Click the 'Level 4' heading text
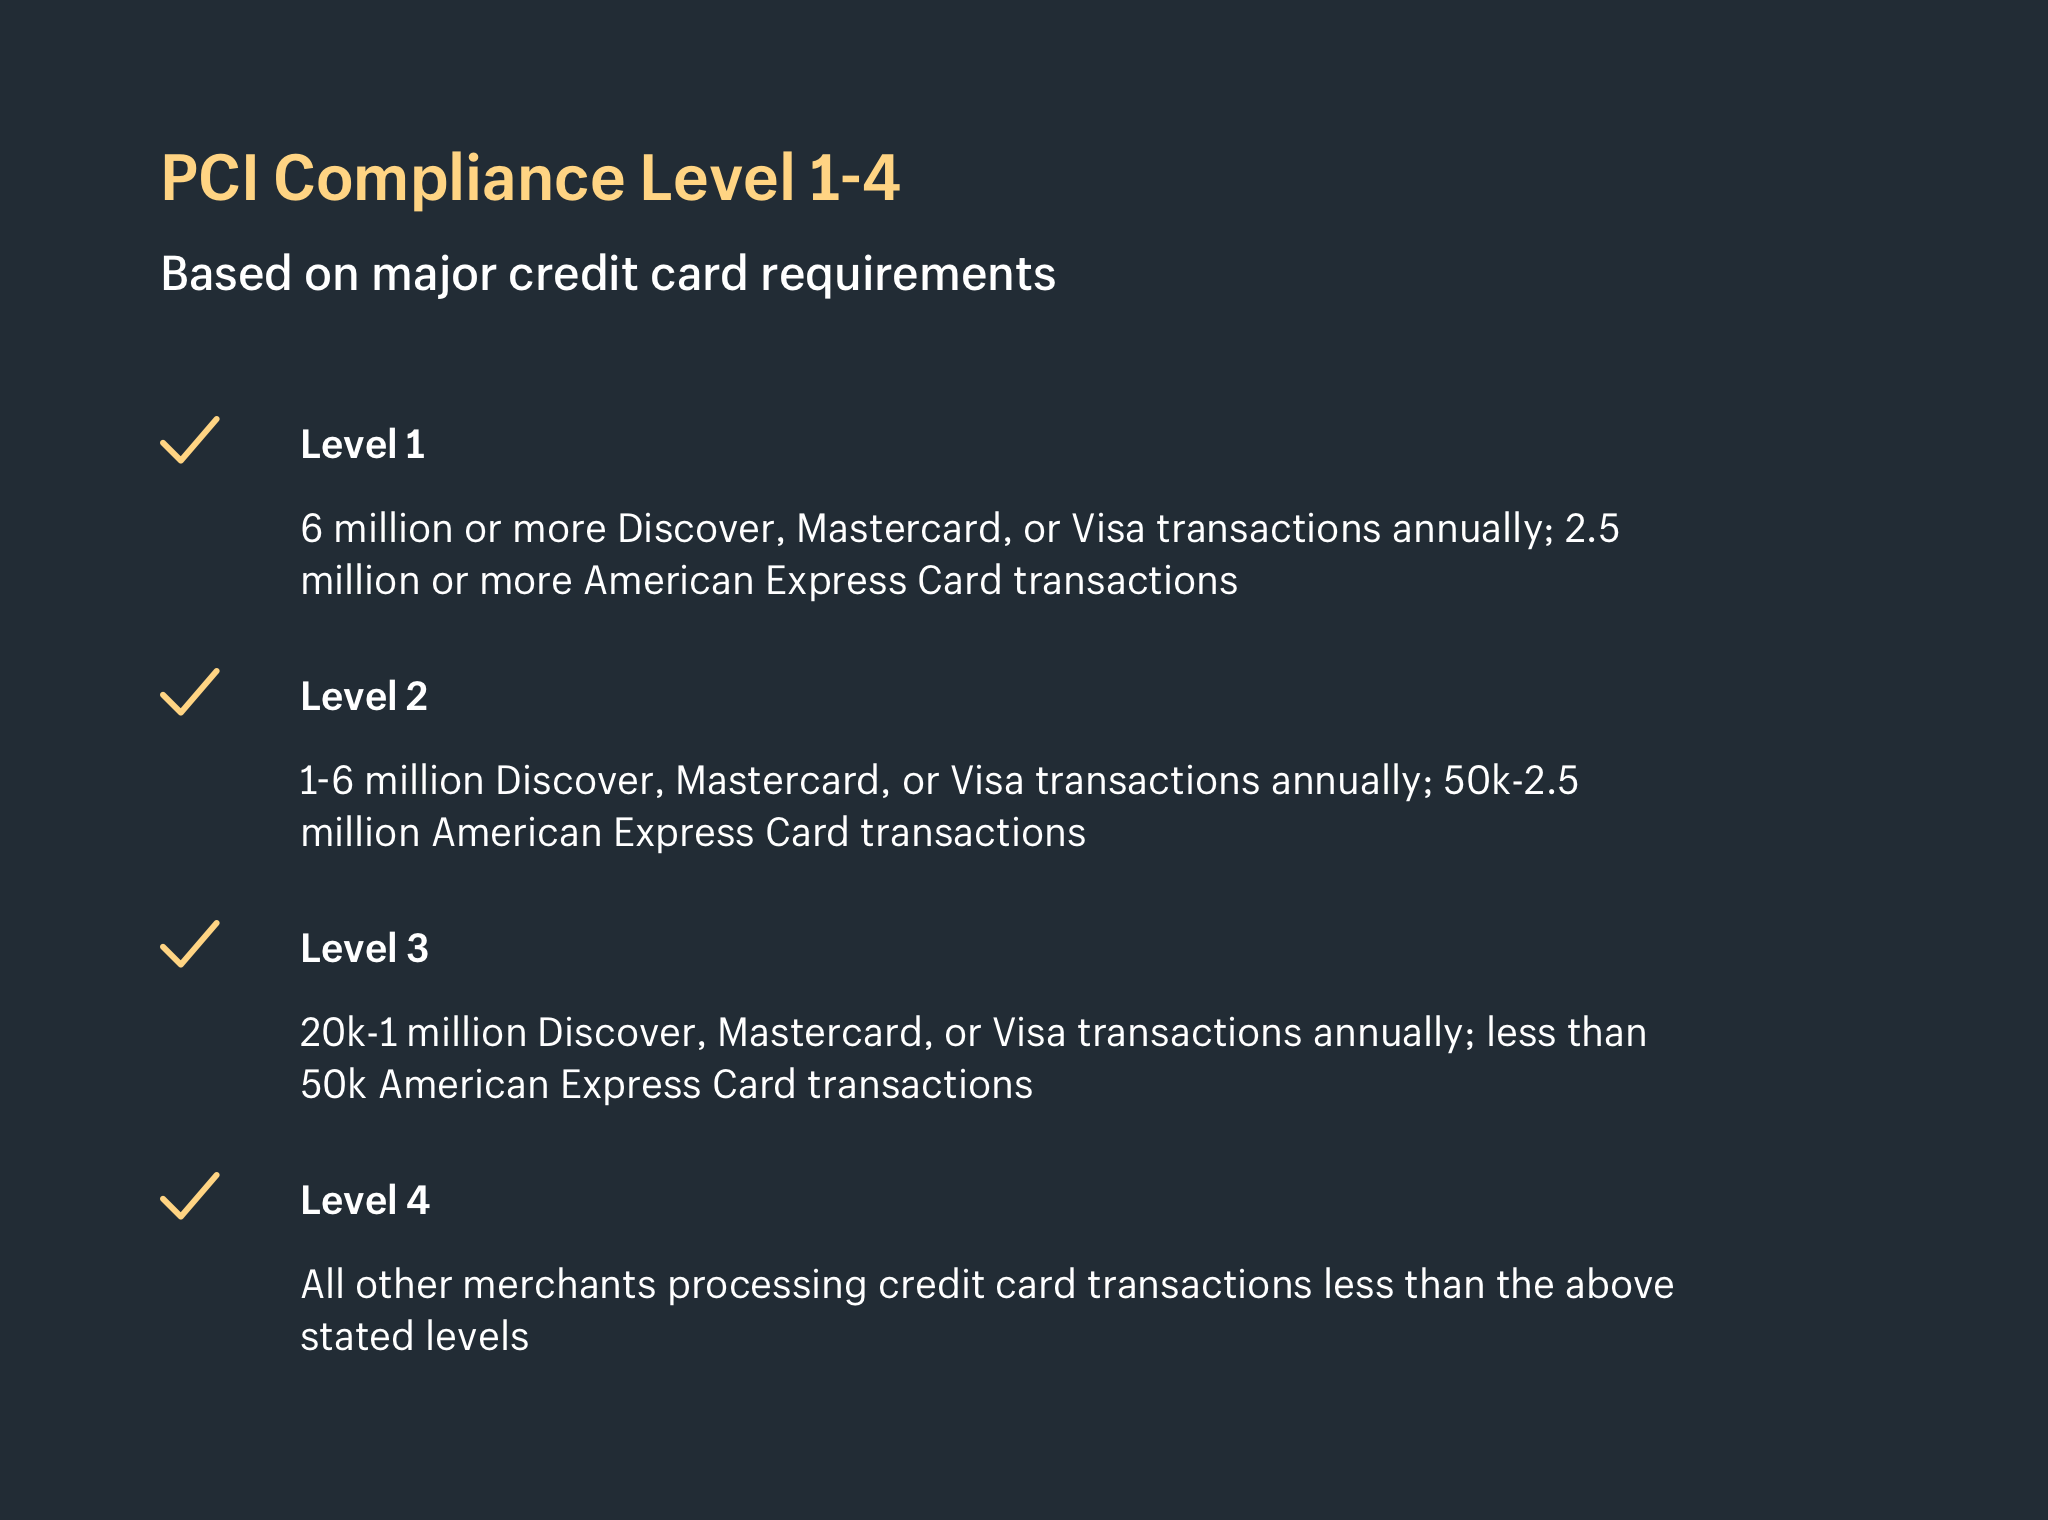2048x1520 pixels. pos(365,1201)
